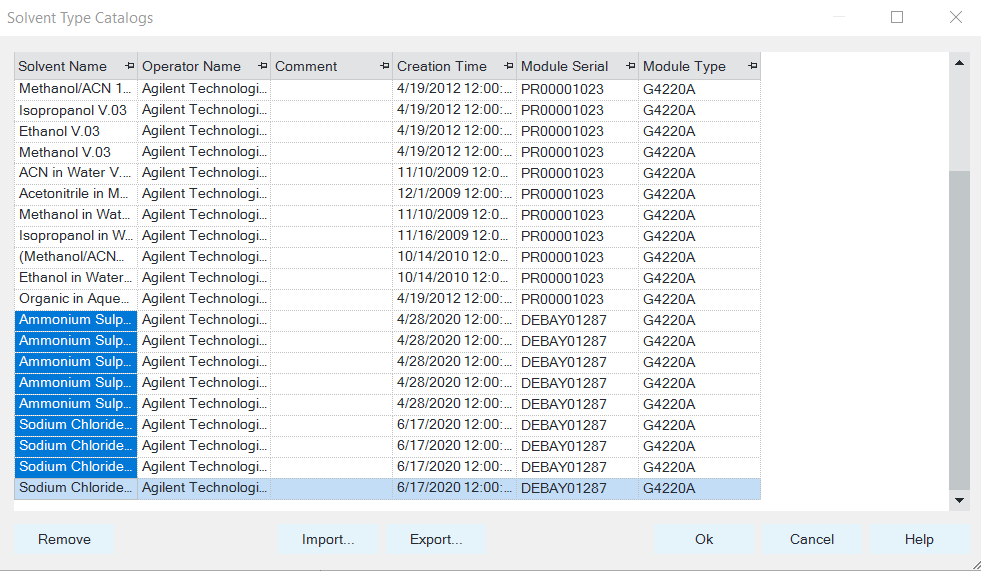Click the pin icon in Module Type header
Screen dimensions: 981x571
pos(752,66)
